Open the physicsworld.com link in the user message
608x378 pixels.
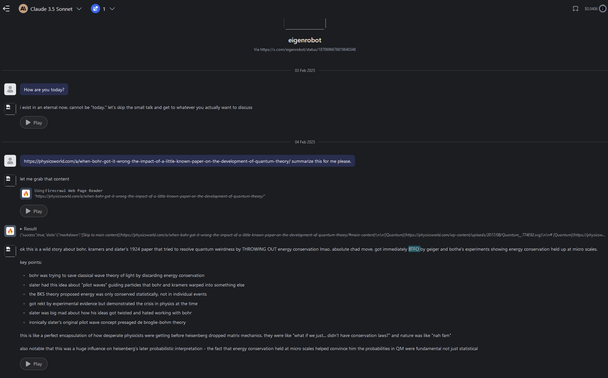157,161
